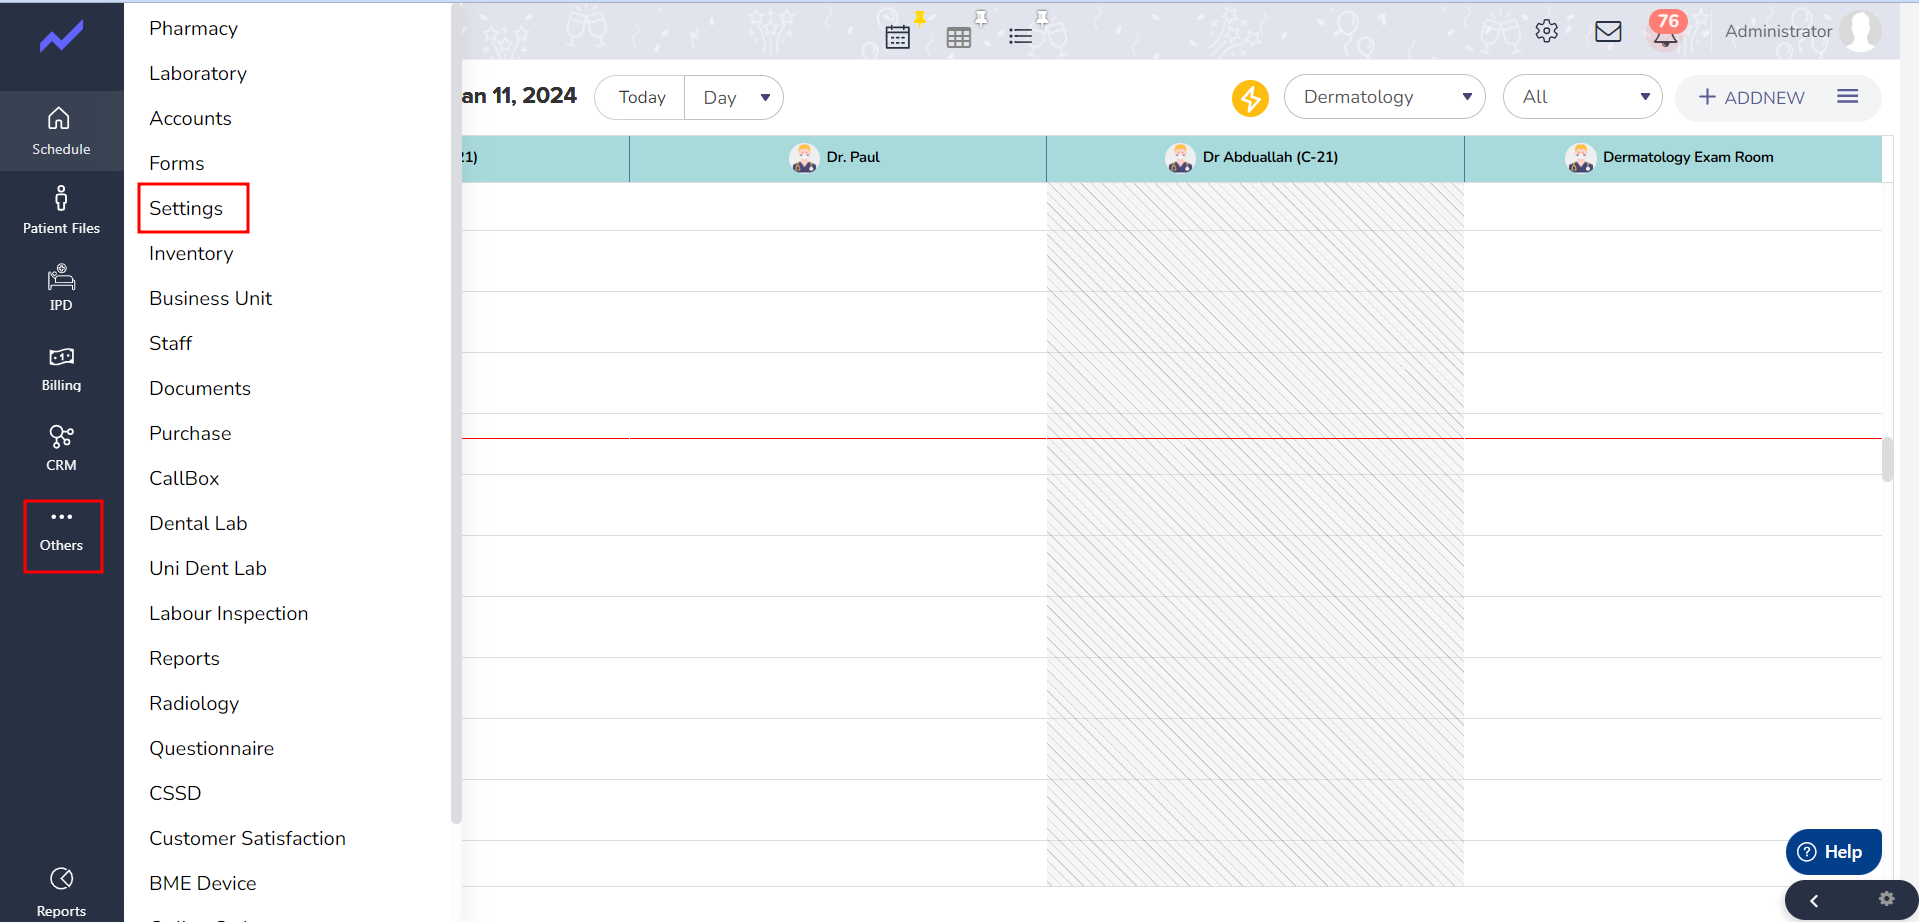This screenshot has height=922, width=1919.
Task: Open the All filter dropdown
Action: pos(1582,97)
